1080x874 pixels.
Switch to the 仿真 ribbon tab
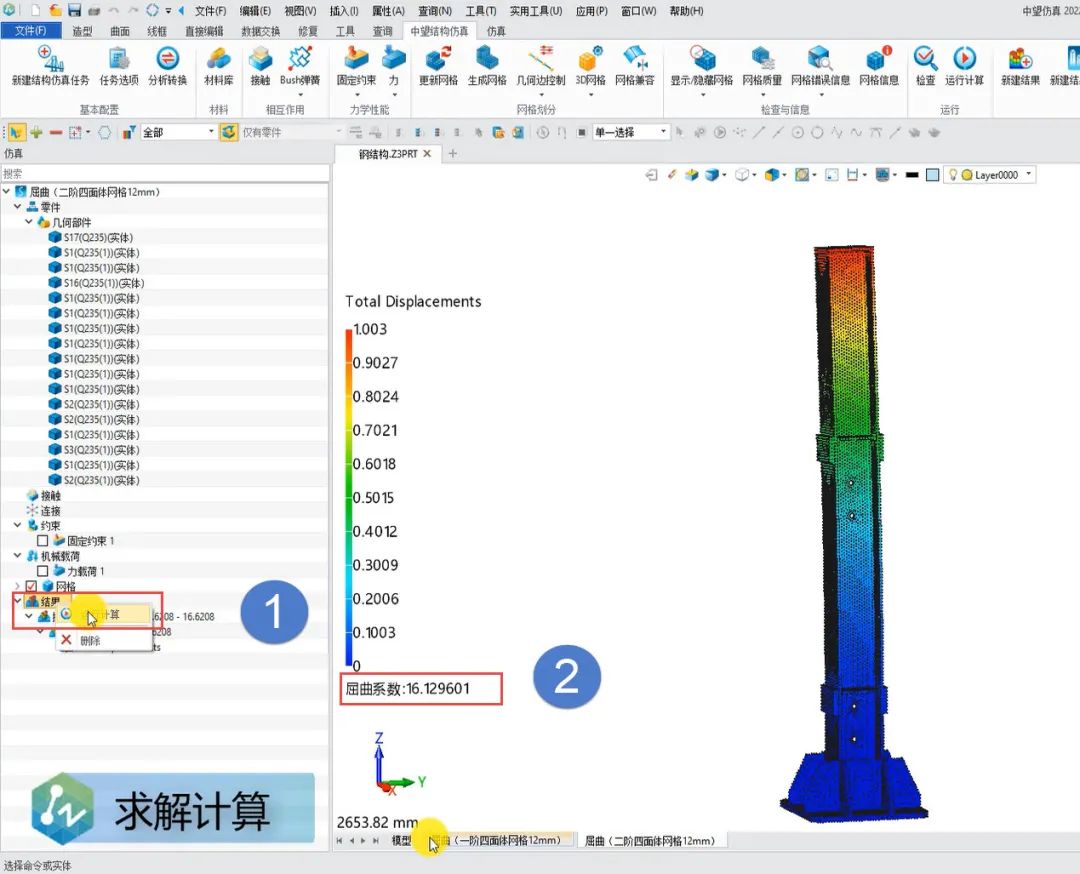[496, 31]
